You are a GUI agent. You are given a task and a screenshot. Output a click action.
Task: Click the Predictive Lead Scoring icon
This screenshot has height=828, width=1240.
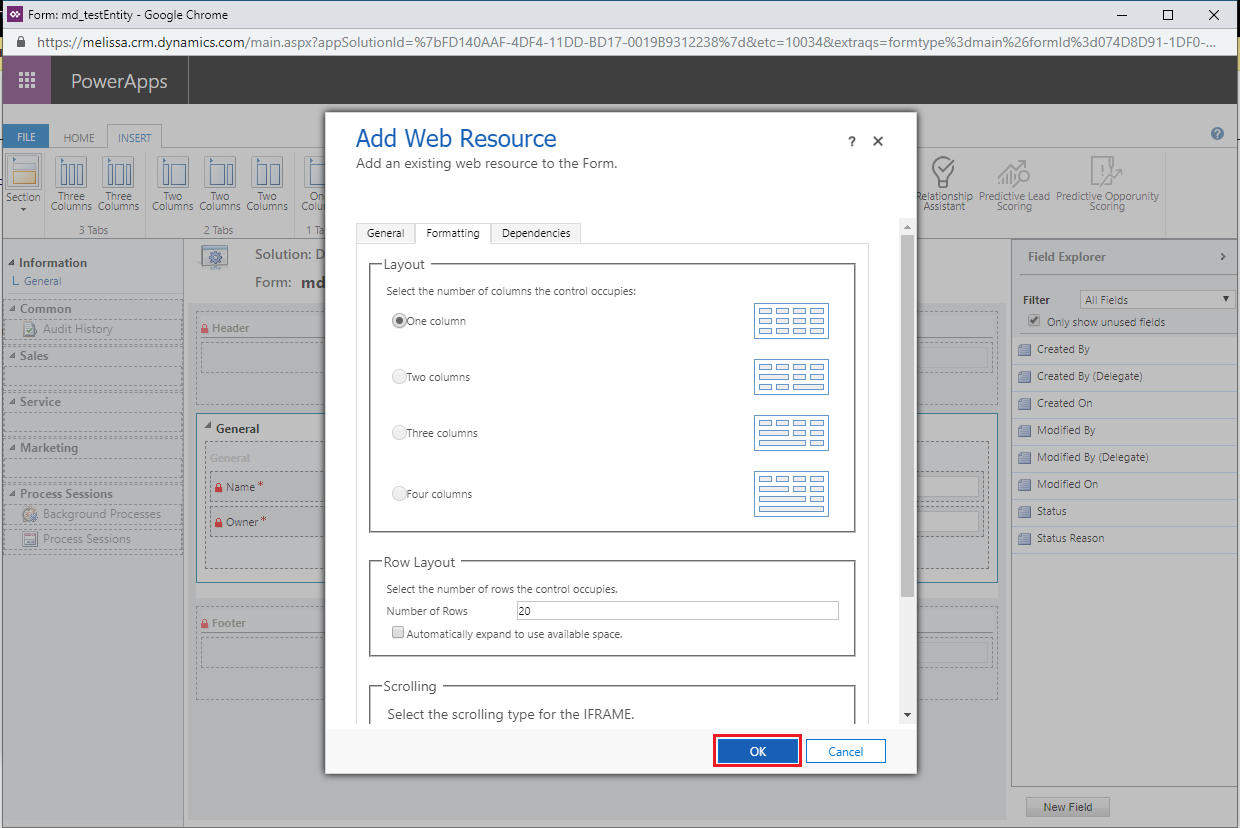[x=1014, y=172]
